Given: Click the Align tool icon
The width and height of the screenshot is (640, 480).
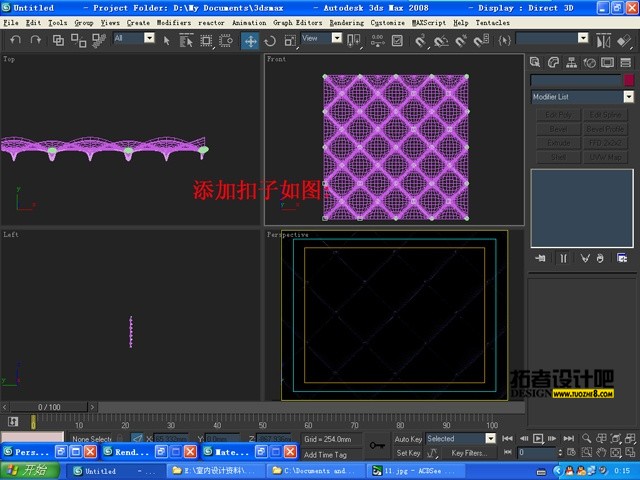Looking at the screenshot, I should click(624, 40).
